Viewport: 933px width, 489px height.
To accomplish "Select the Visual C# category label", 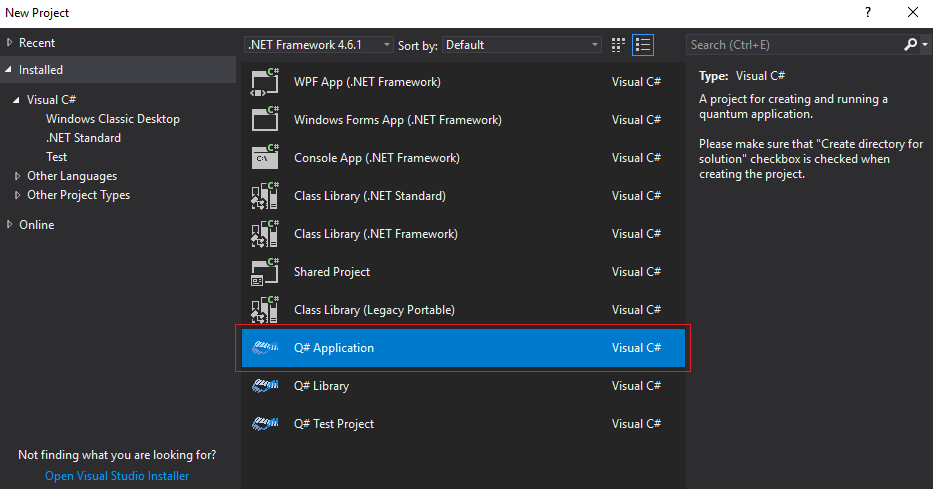I will pos(51,100).
